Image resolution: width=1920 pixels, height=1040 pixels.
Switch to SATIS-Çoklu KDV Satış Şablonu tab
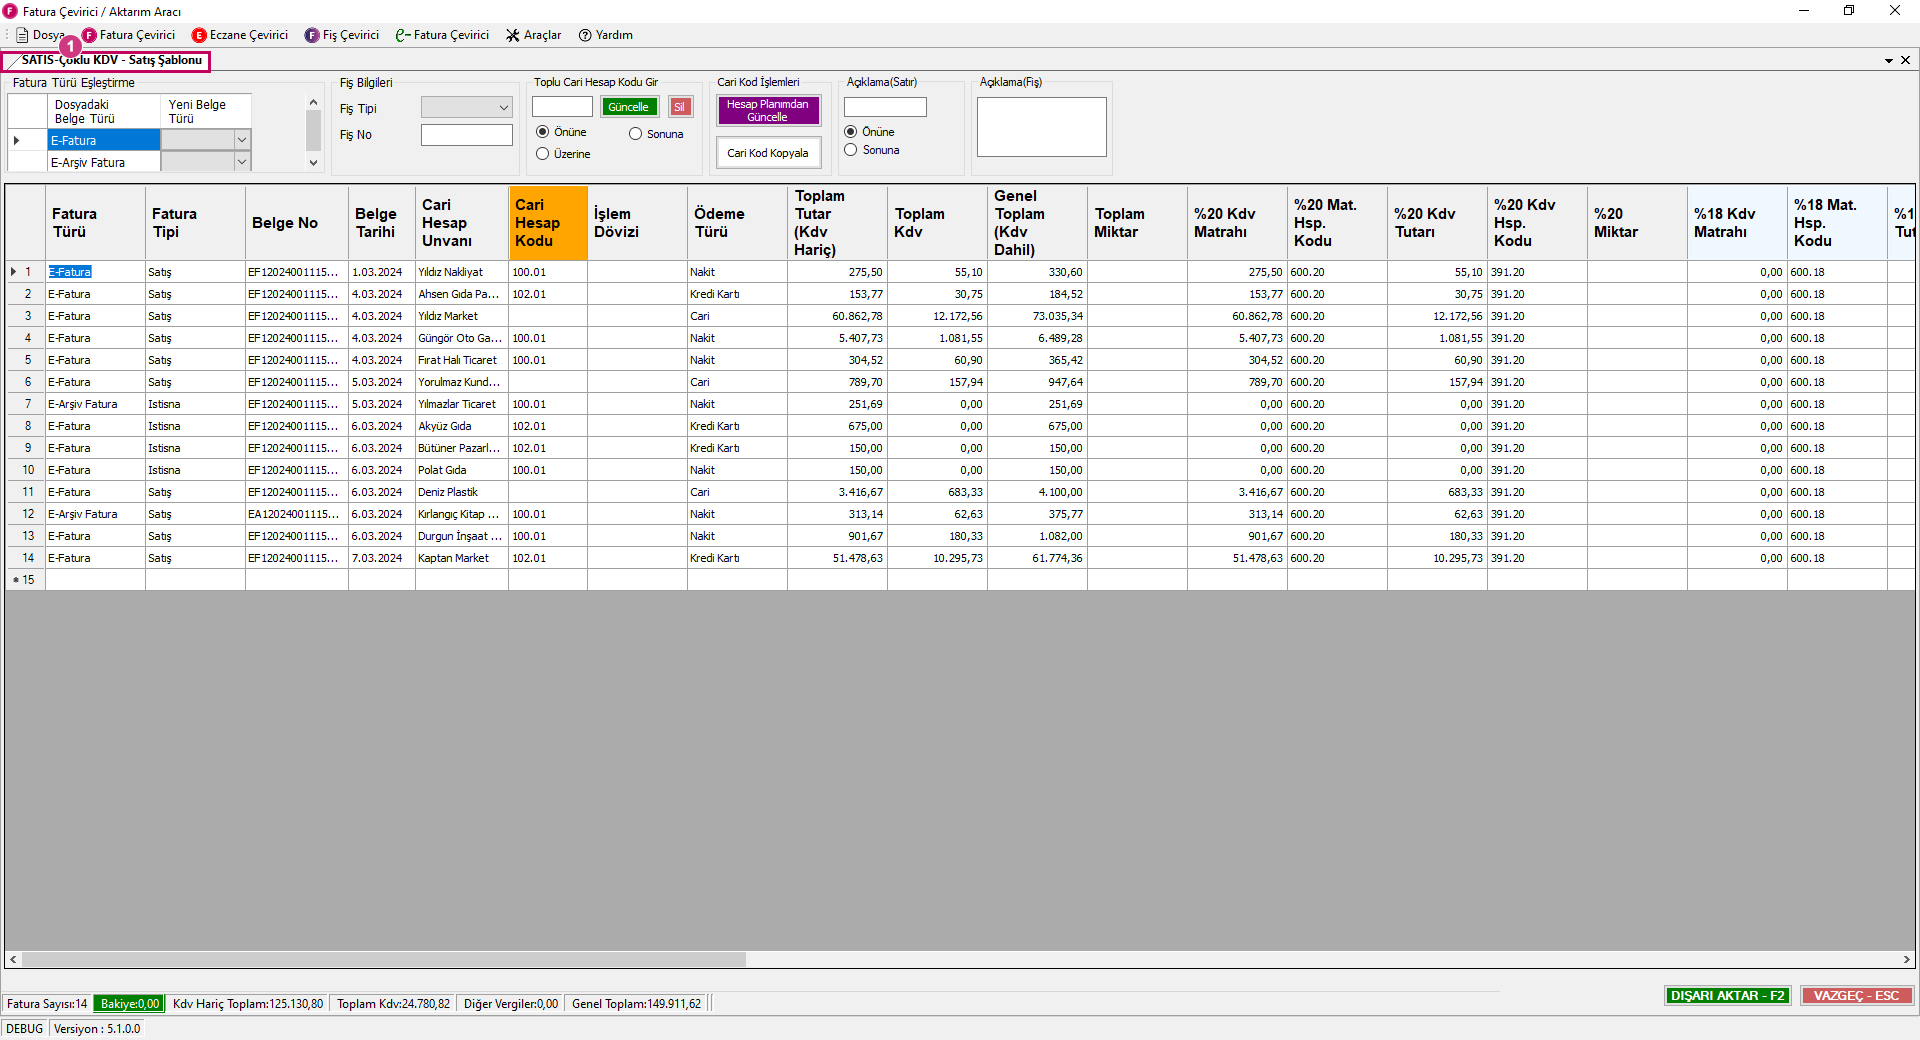click(110, 60)
